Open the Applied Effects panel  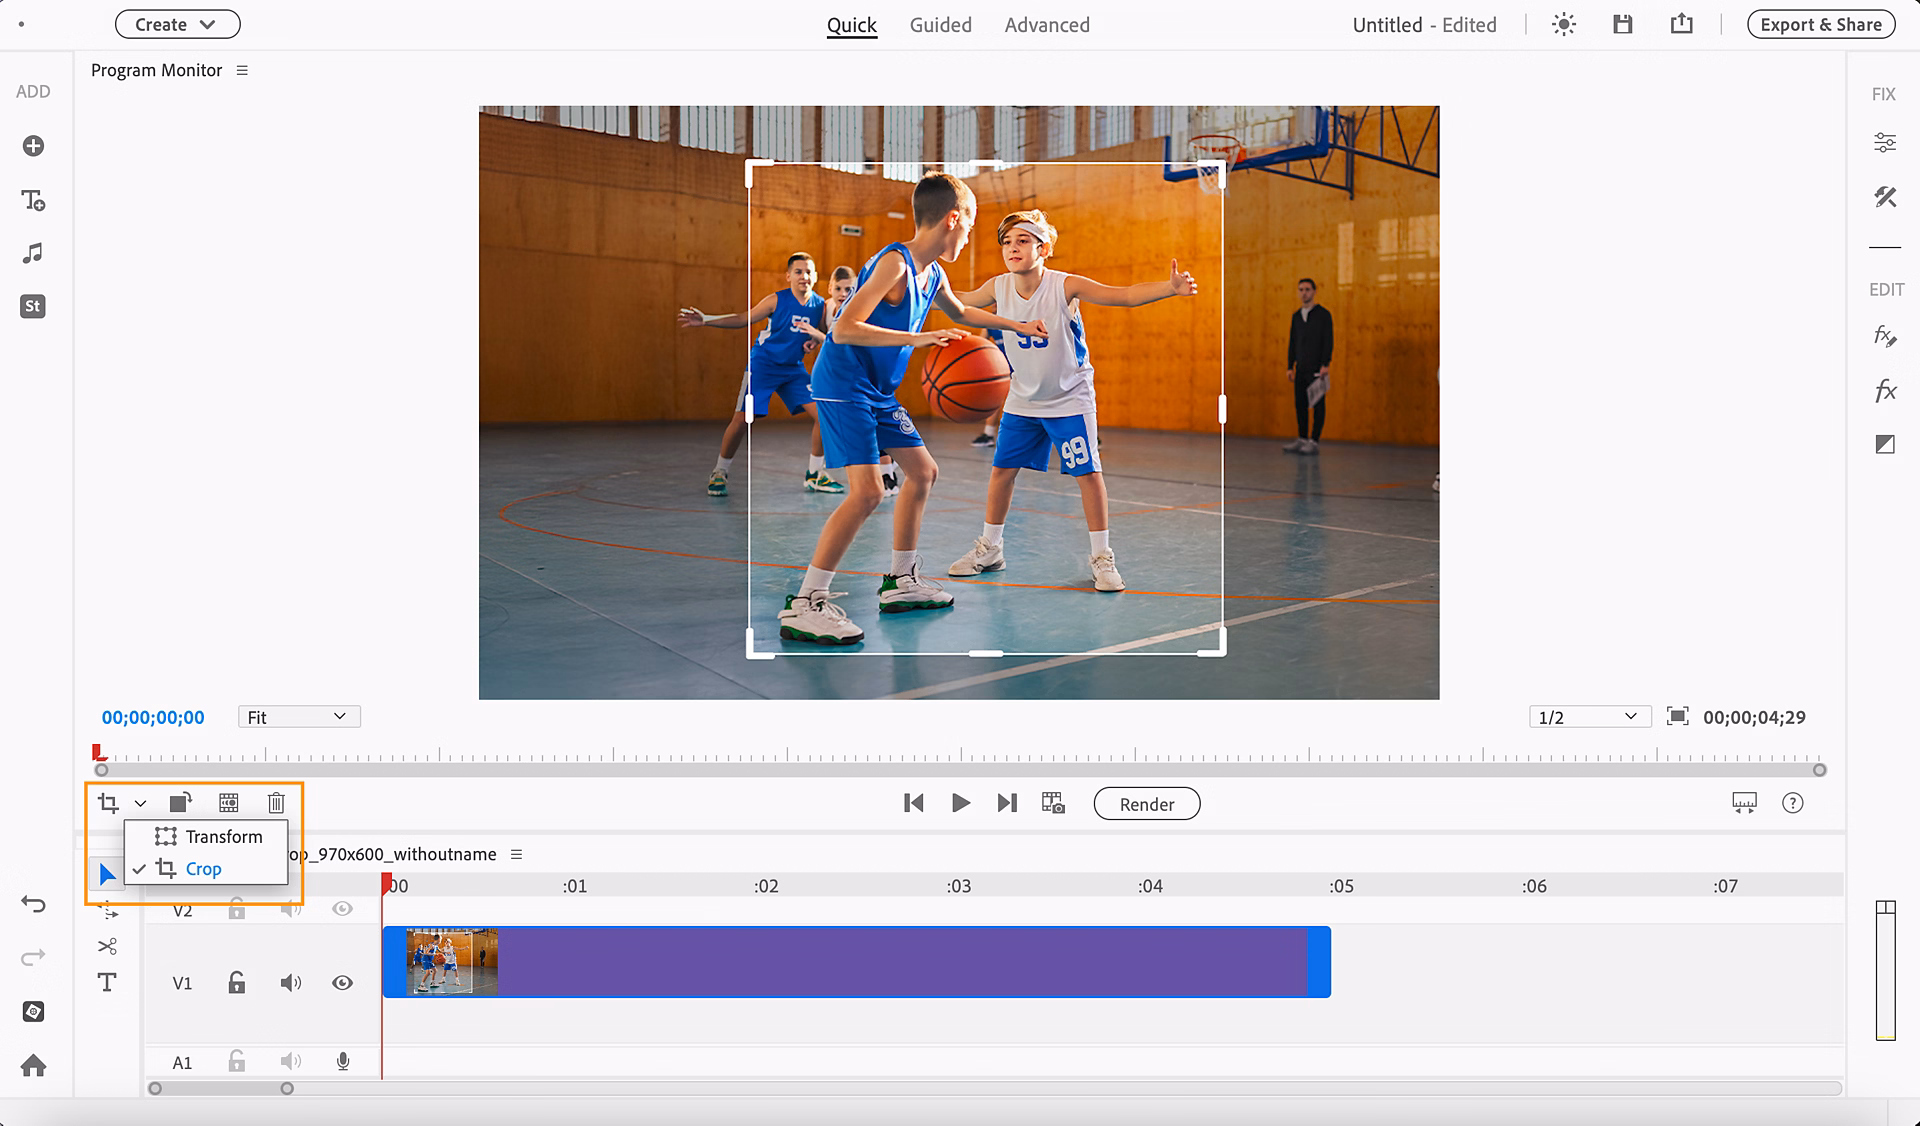coord(1884,337)
